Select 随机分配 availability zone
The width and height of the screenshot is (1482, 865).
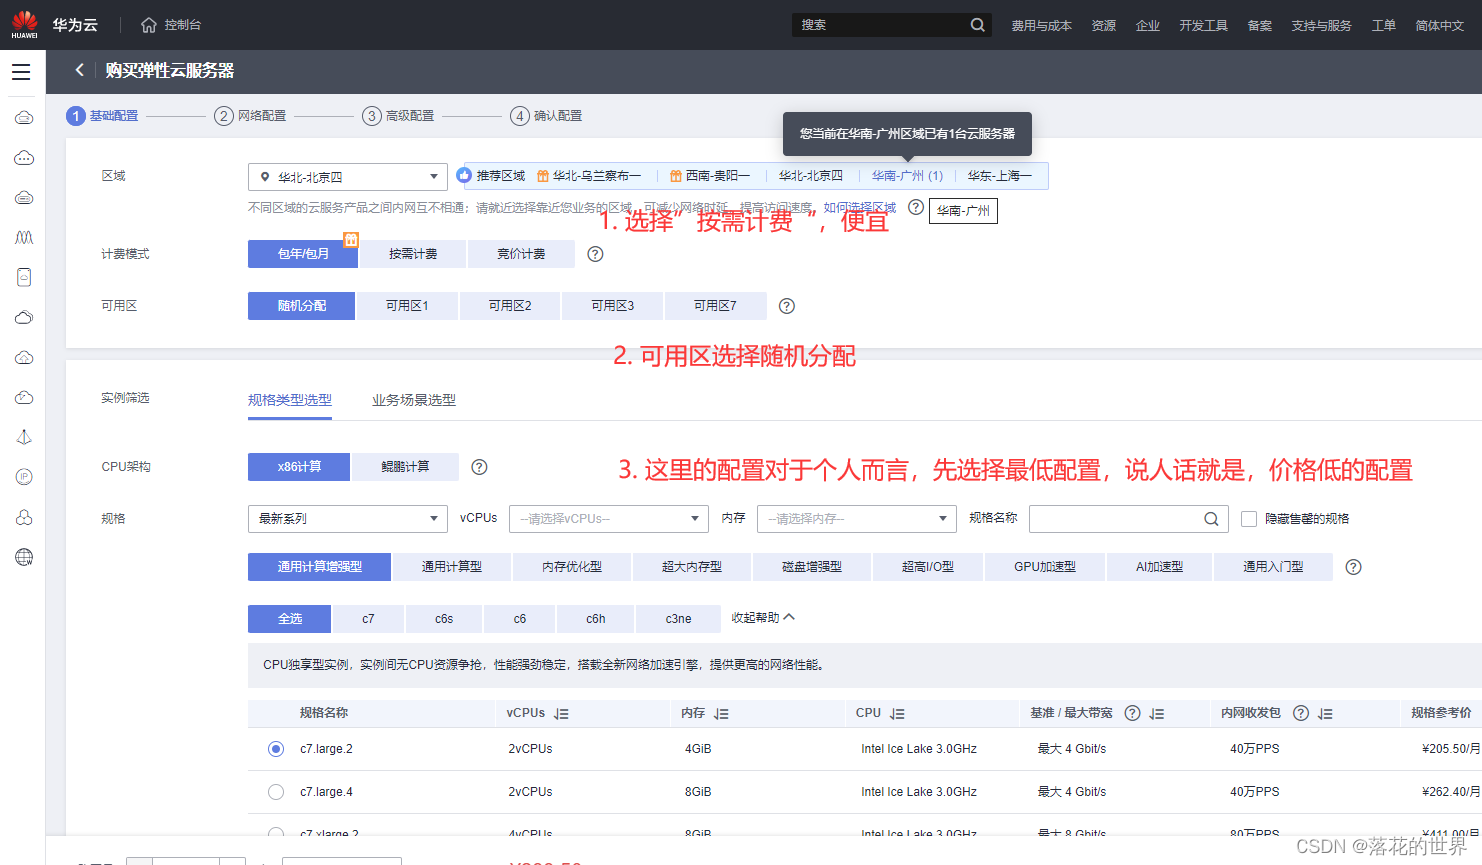coord(301,306)
